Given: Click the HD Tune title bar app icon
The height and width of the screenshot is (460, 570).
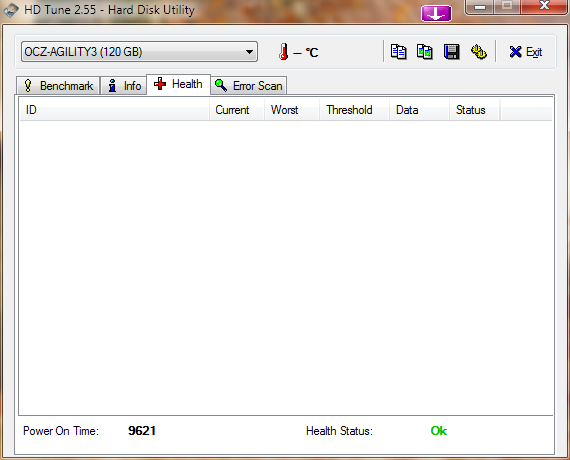Looking at the screenshot, I should click(11, 10).
